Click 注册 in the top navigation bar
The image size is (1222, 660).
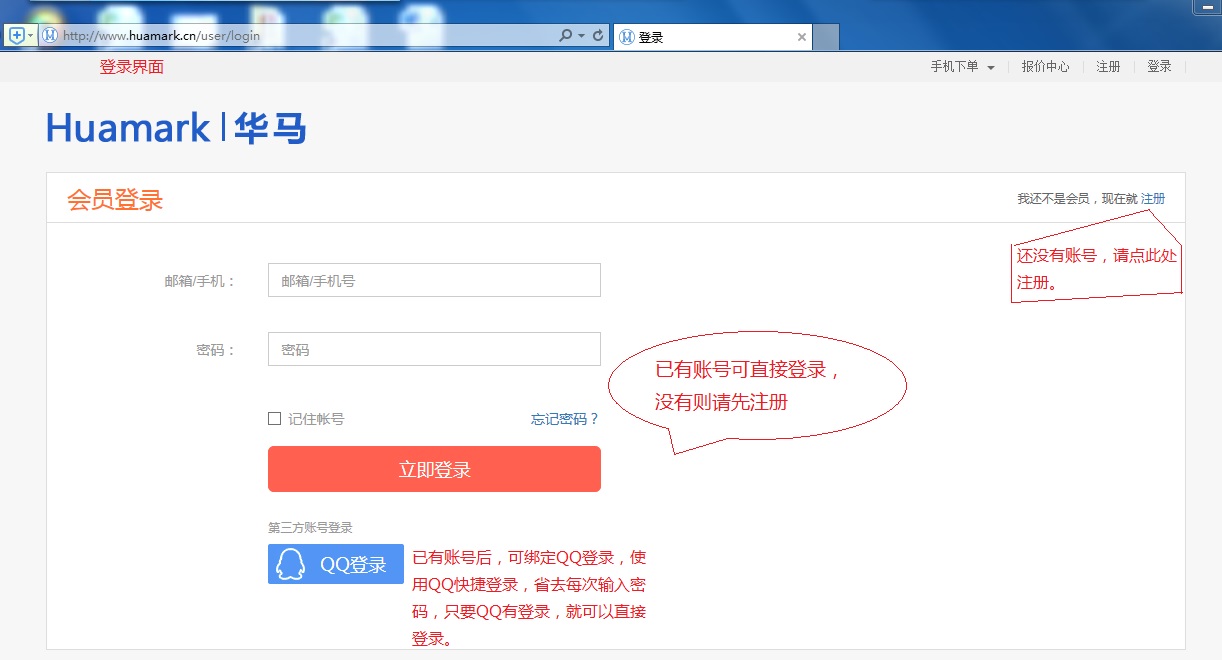[x=1108, y=67]
